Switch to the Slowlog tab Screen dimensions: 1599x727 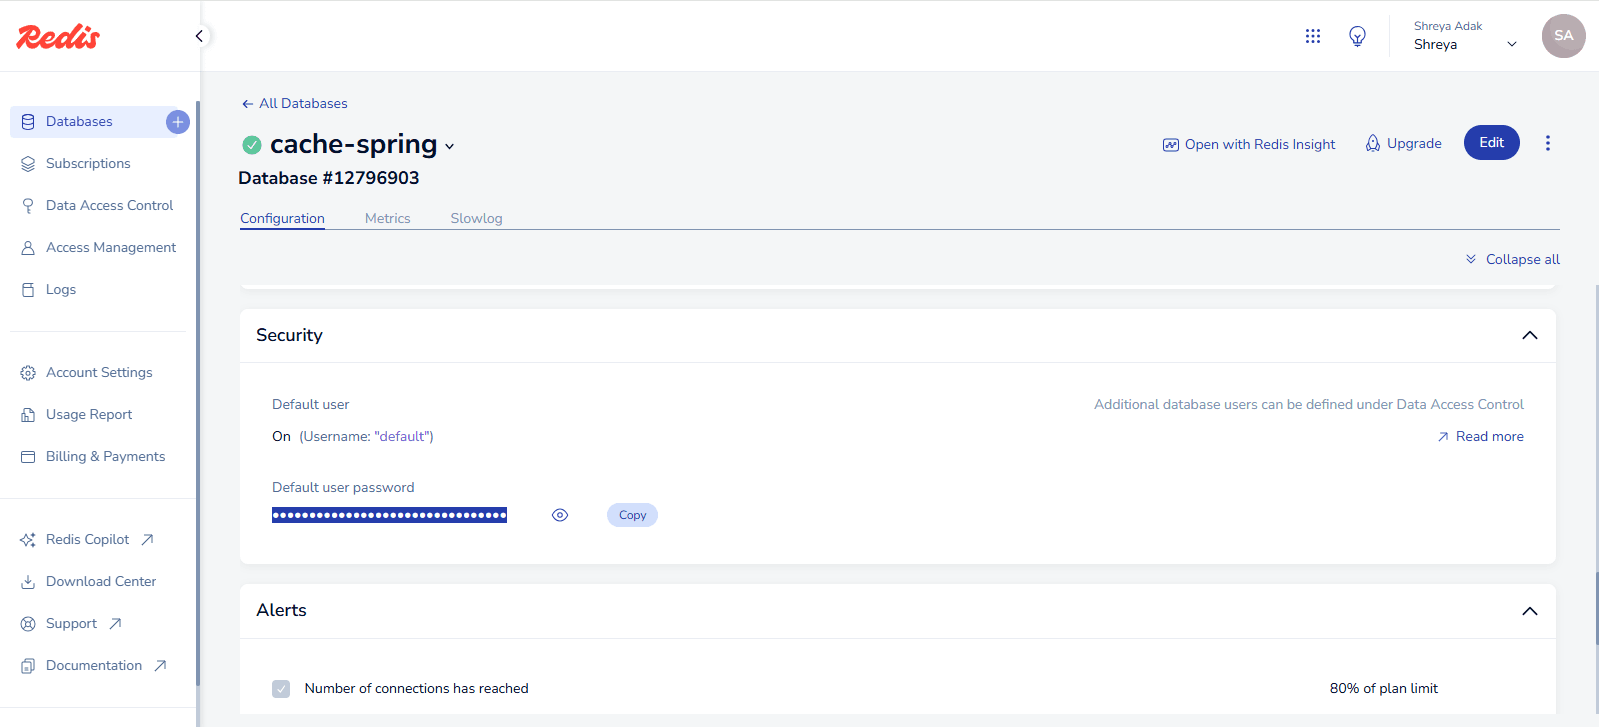tap(476, 218)
